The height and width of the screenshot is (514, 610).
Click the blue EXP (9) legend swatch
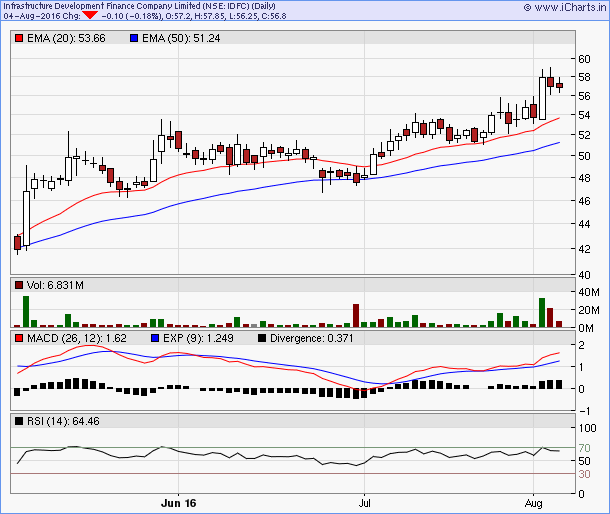[x=155, y=338]
